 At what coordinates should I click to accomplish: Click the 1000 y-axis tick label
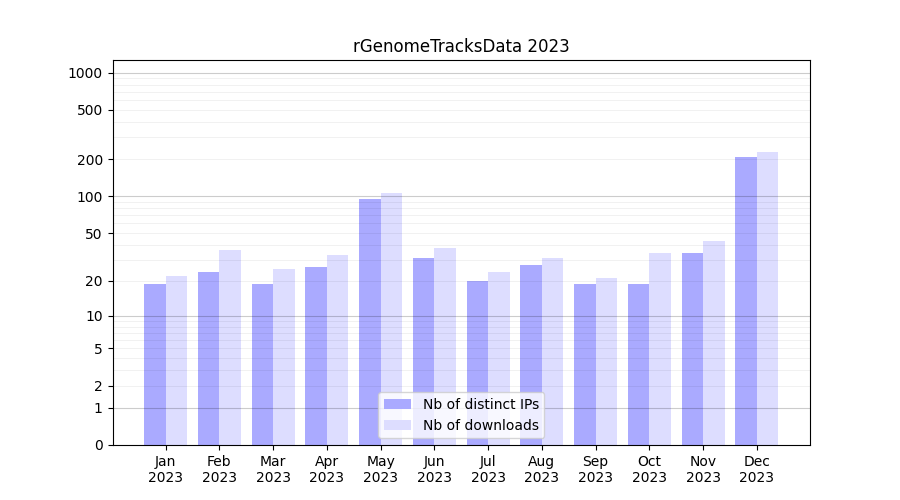click(85, 73)
